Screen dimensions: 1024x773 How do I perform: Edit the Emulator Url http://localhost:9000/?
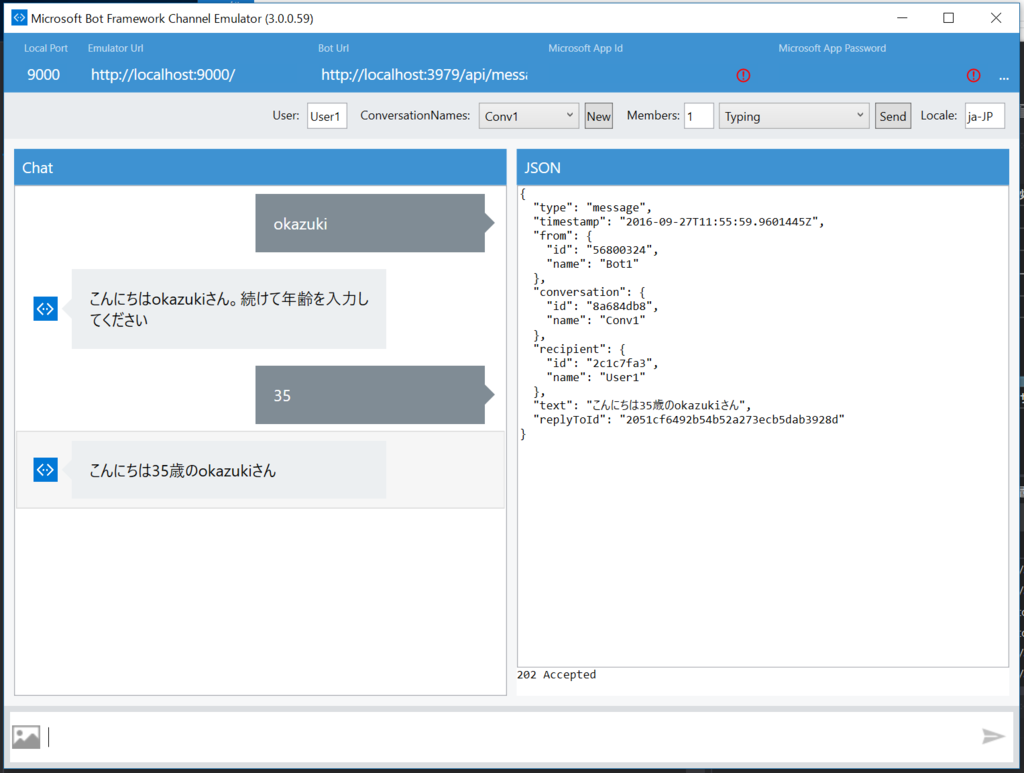[163, 74]
